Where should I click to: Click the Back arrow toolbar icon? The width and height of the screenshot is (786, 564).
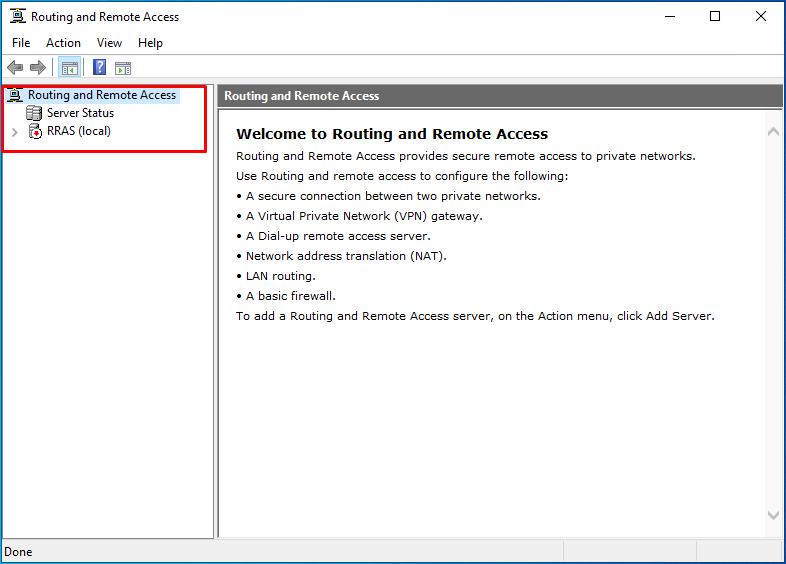coord(15,67)
